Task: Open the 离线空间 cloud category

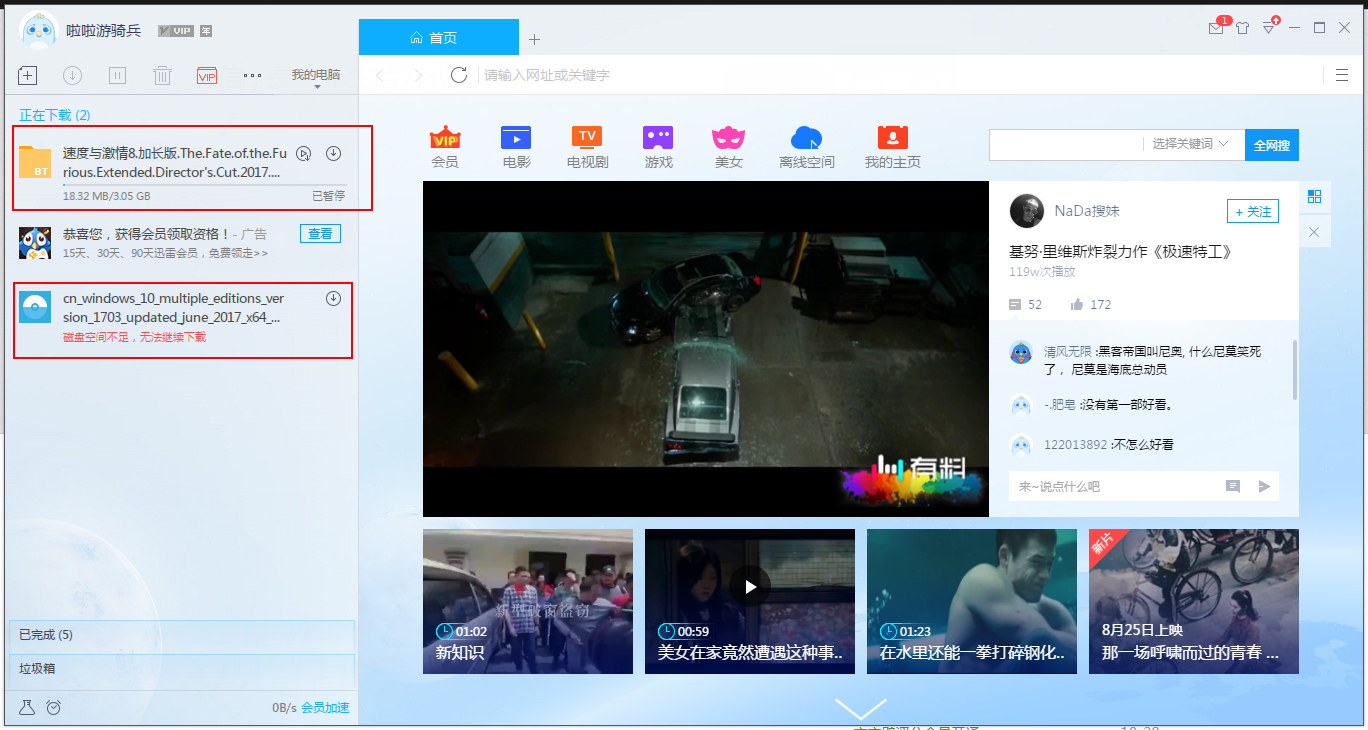Action: [x=806, y=147]
